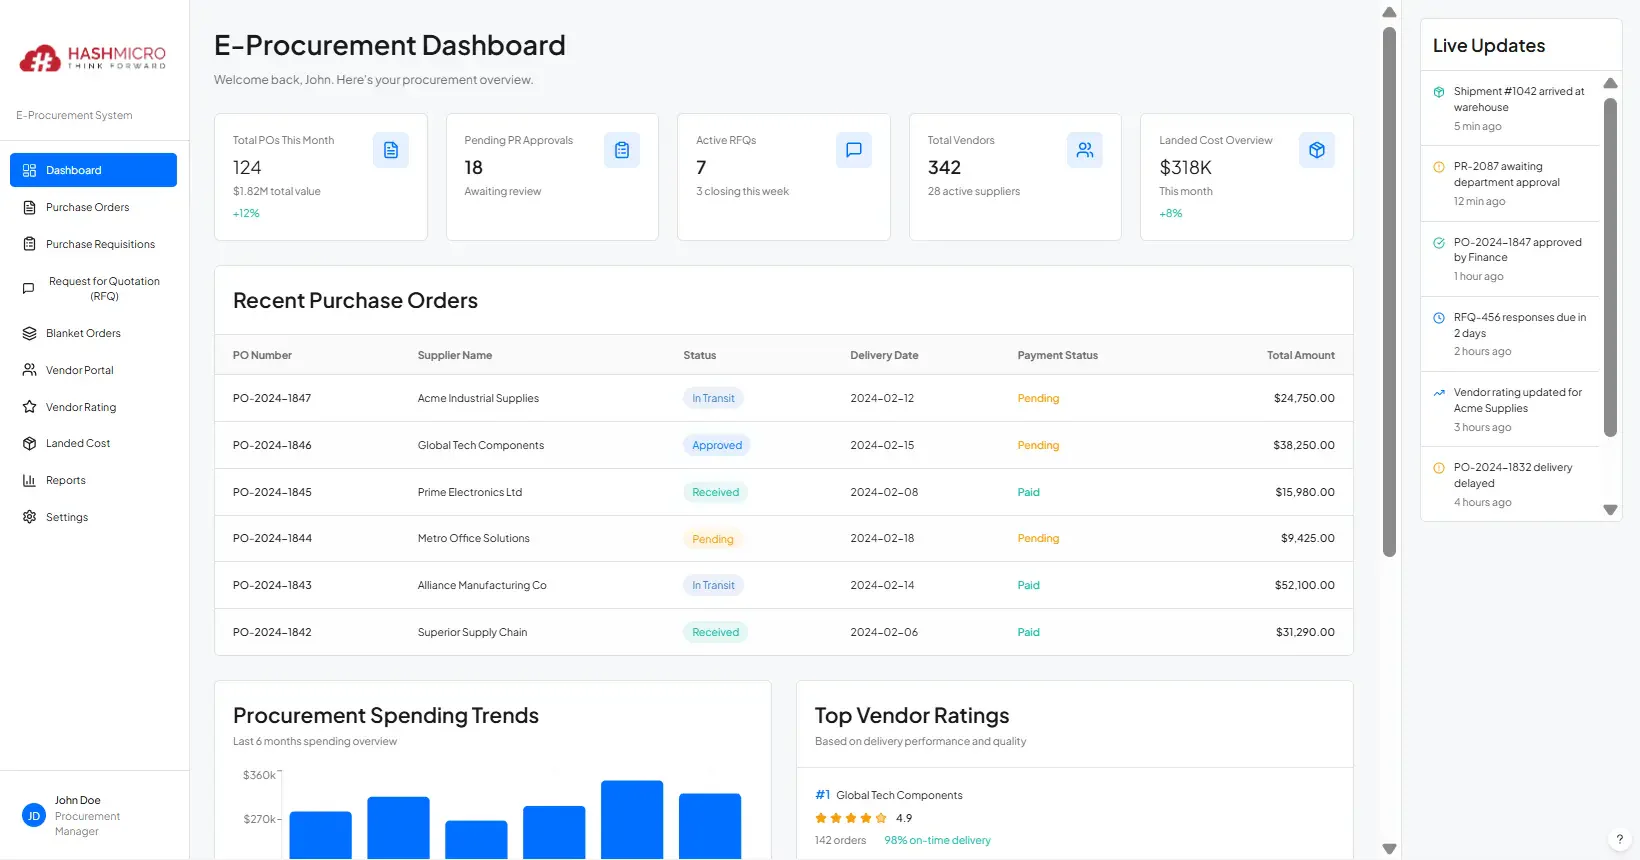1640x860 pixels.
Task: Click the help question mark button
Action: click(x=1619, y=840)
